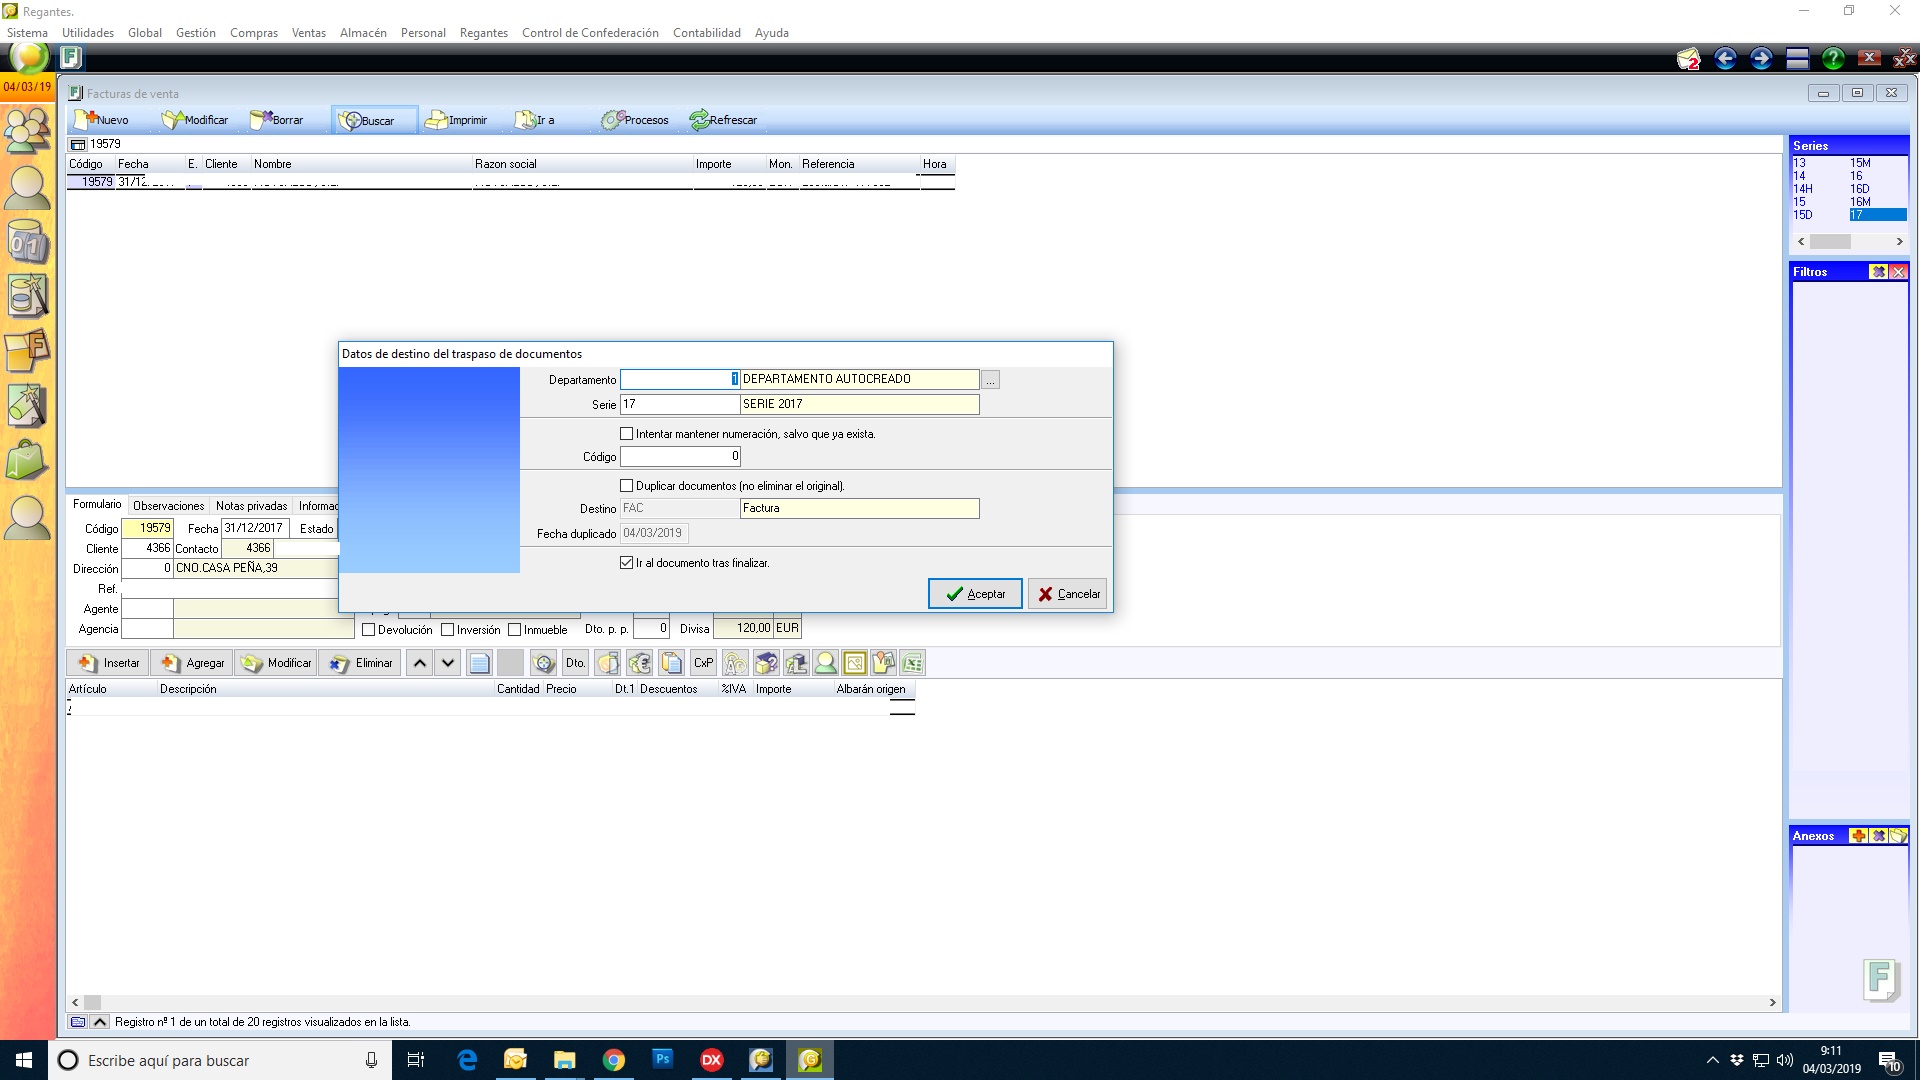
Task: Click Modificar in the top toolbar
Action: click(x=195, y=120)
